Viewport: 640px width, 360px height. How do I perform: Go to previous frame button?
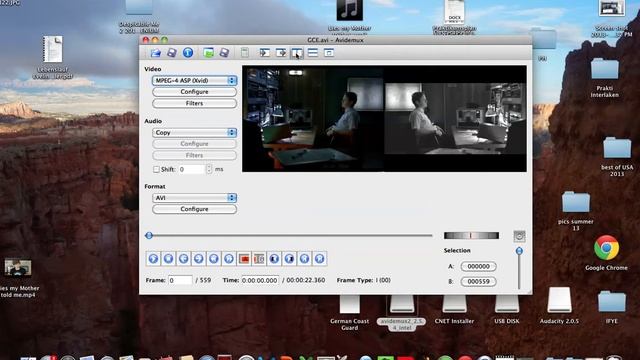[184, 258]
